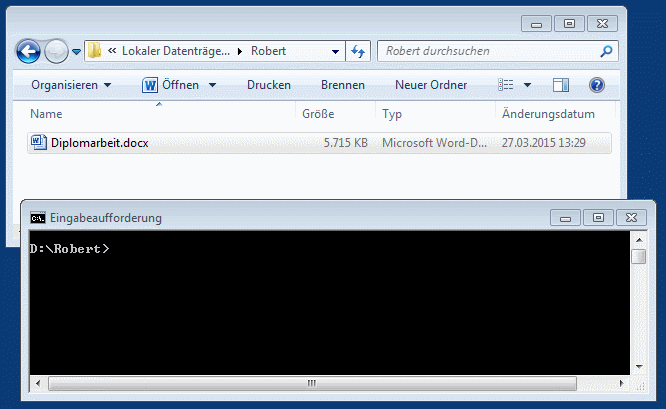Sort by the Änderungsdatum column header
Viewport: 666px width, 409px height.
(548, 114)
